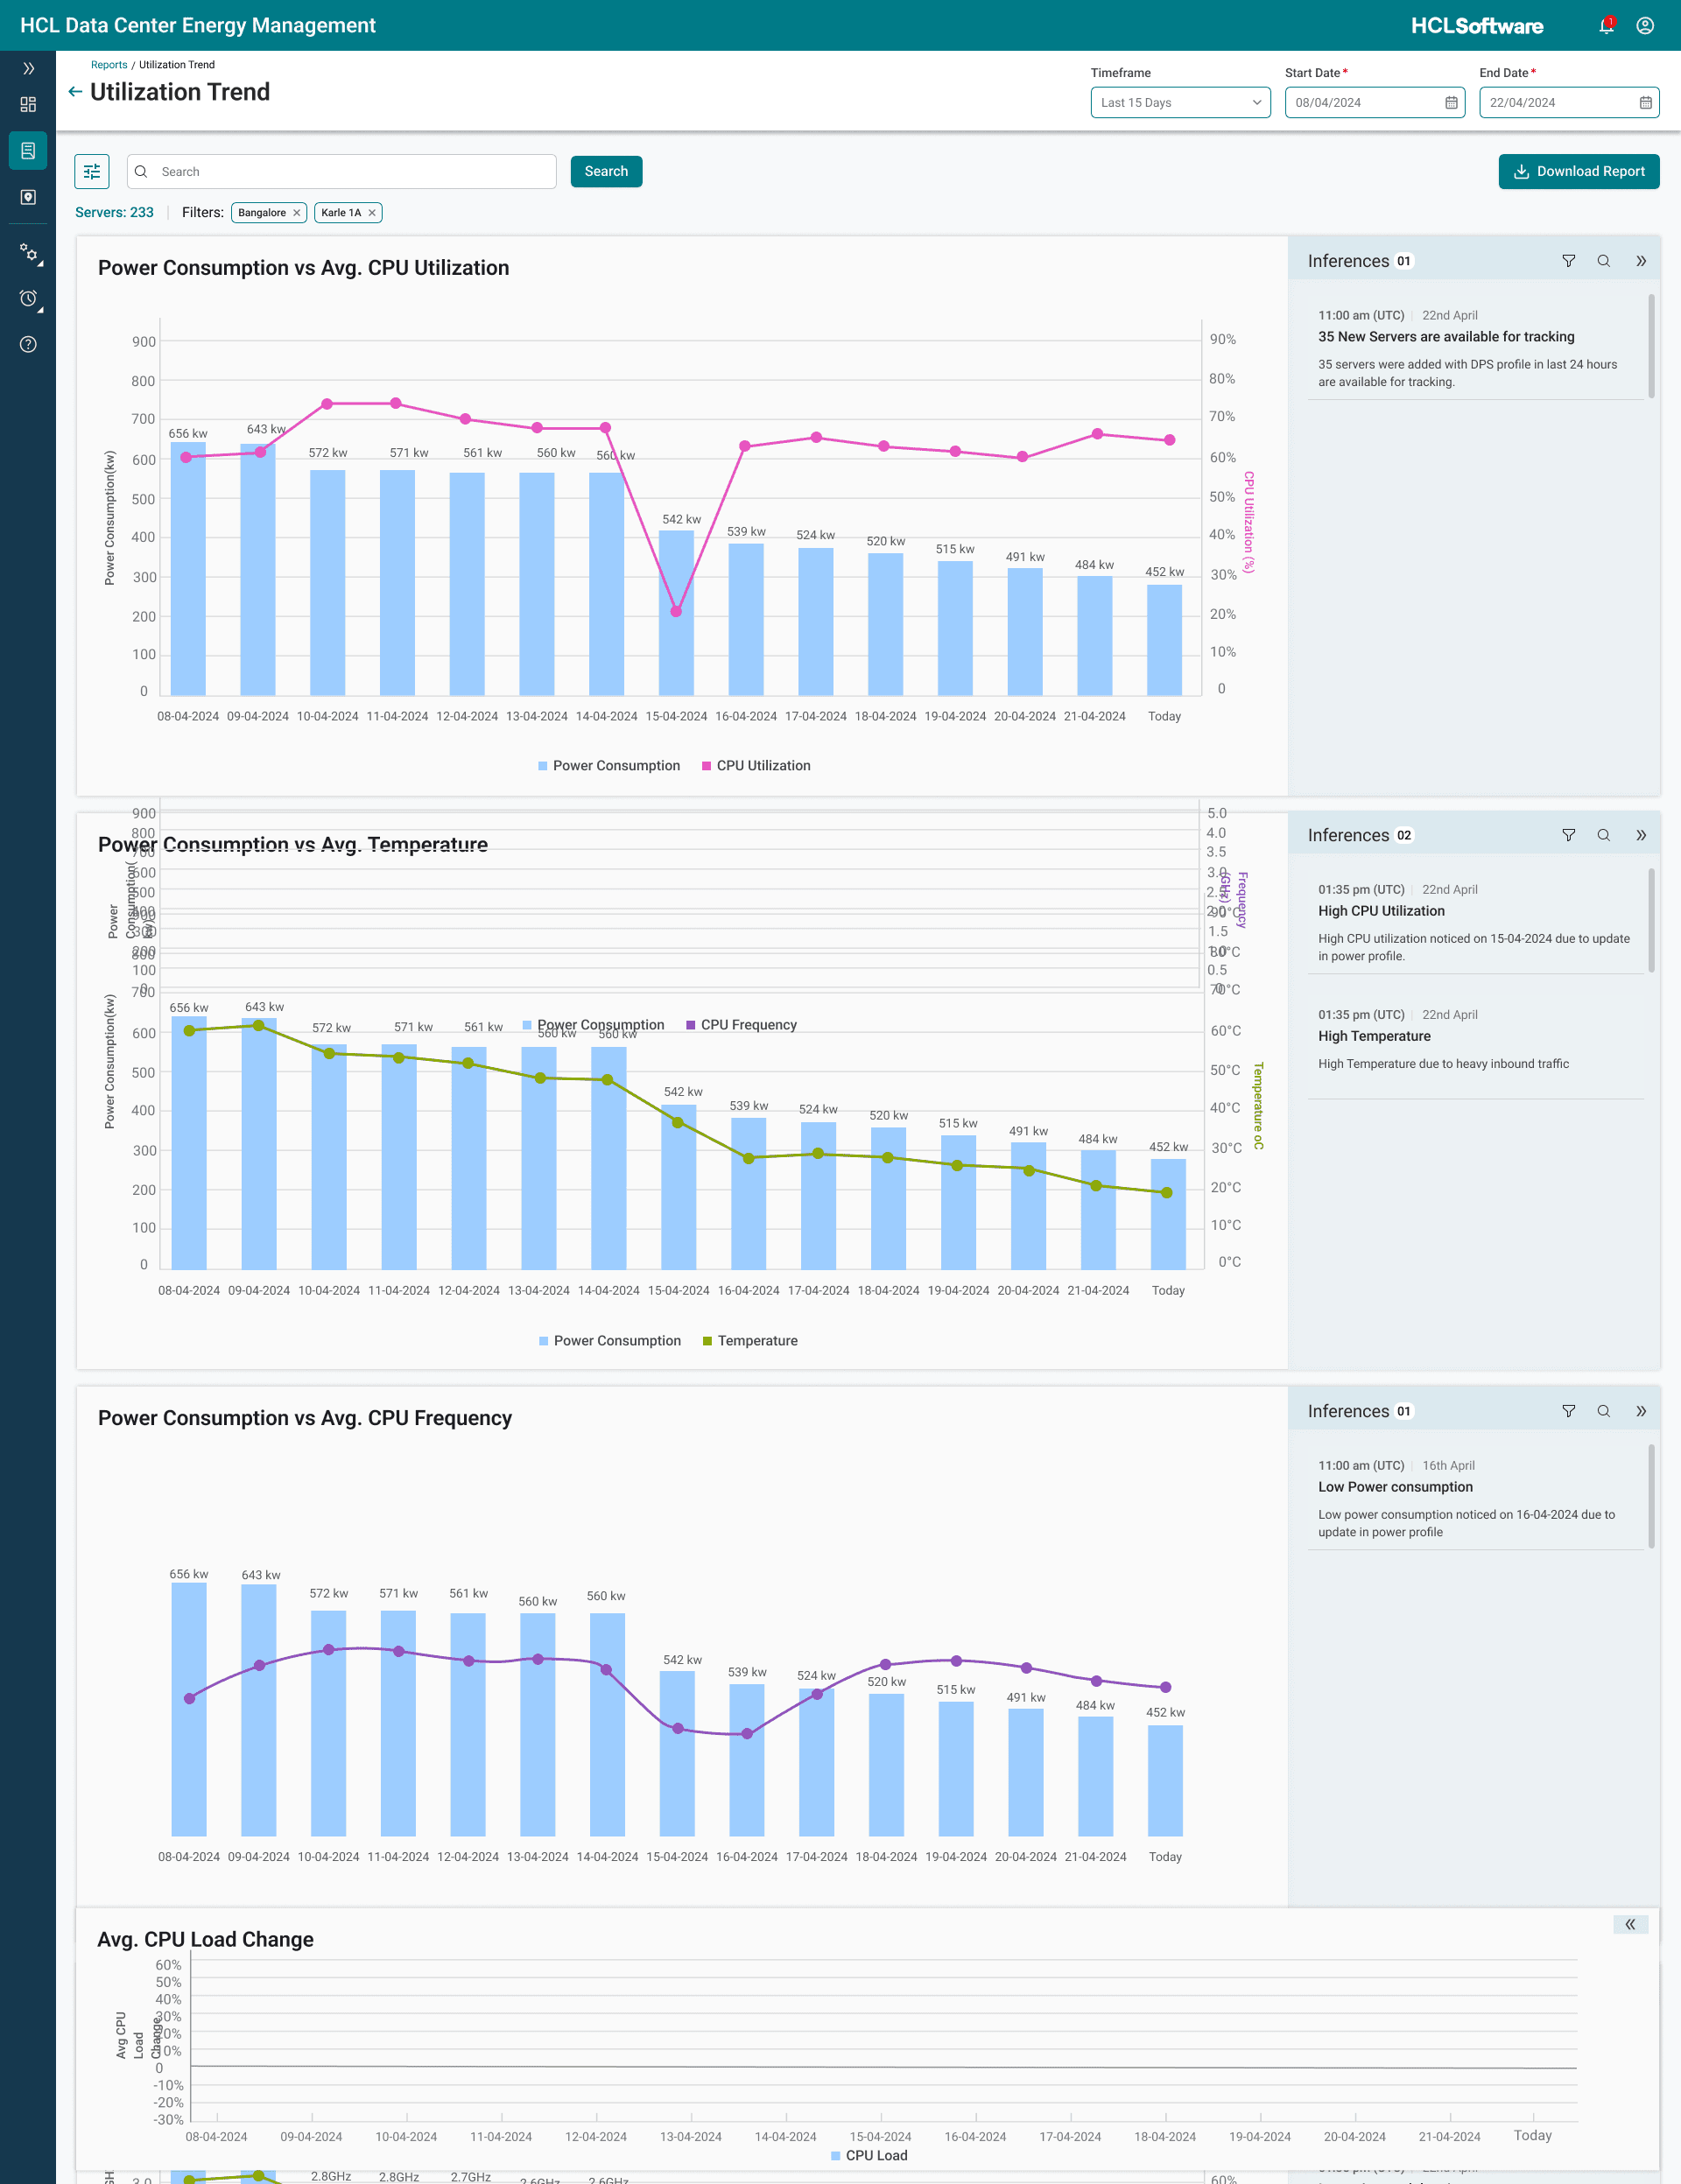Viewport: 1681px width, 2184px height.
Task: Open the help question mark icon
Action: click(x=28, y=344)
